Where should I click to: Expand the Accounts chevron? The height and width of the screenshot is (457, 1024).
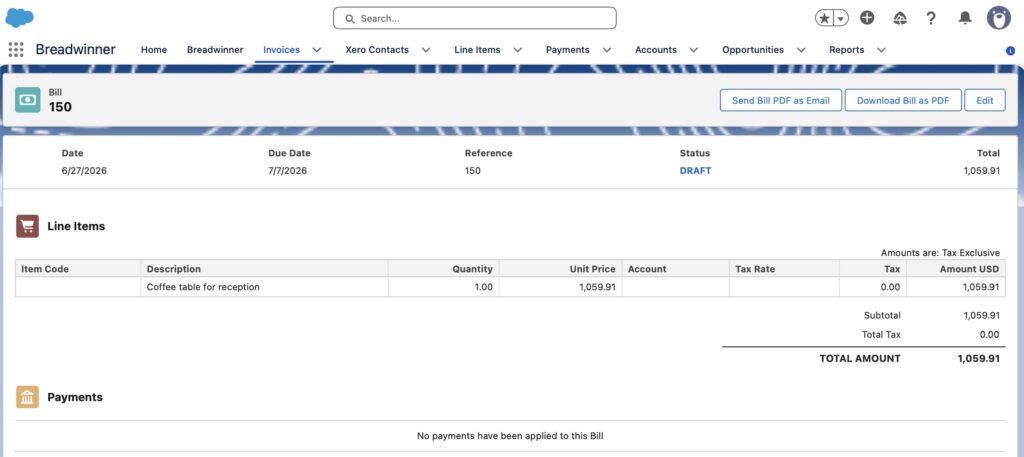694,50
